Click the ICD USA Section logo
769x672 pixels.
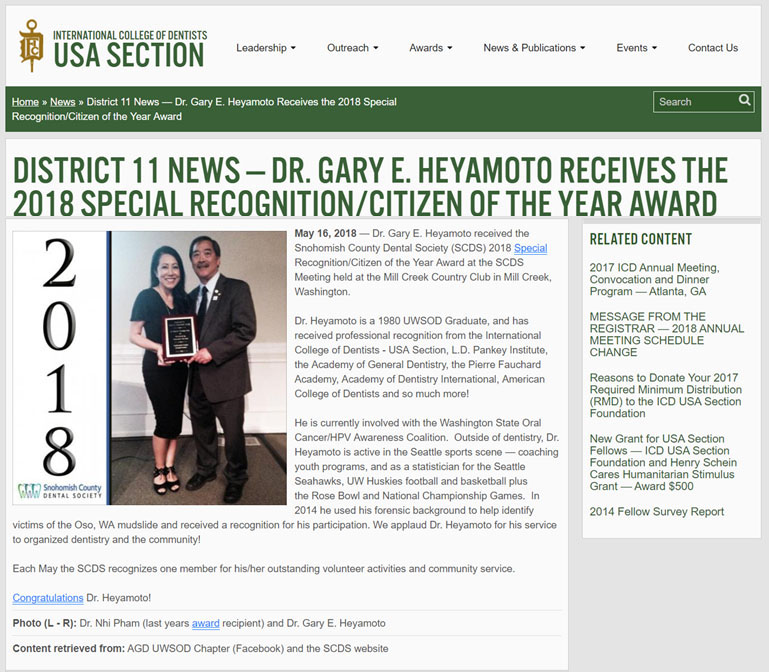pyautogui.click(x=112, y=45)
